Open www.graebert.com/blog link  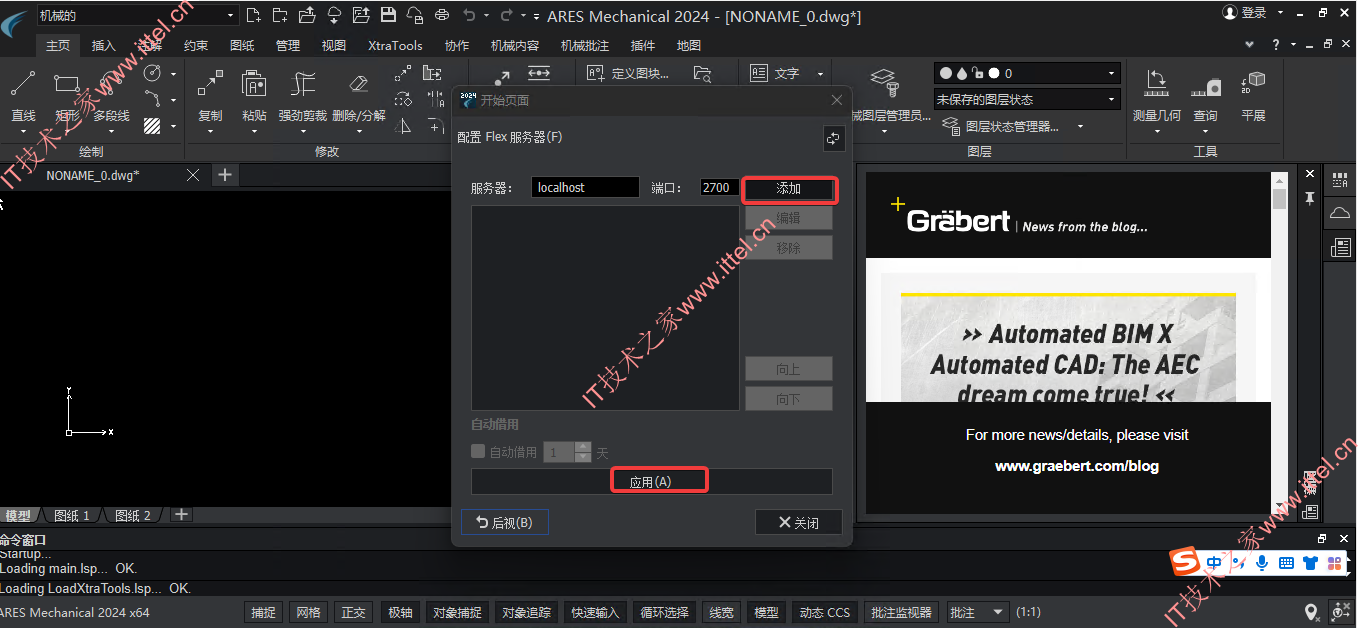pos(1077,466)
